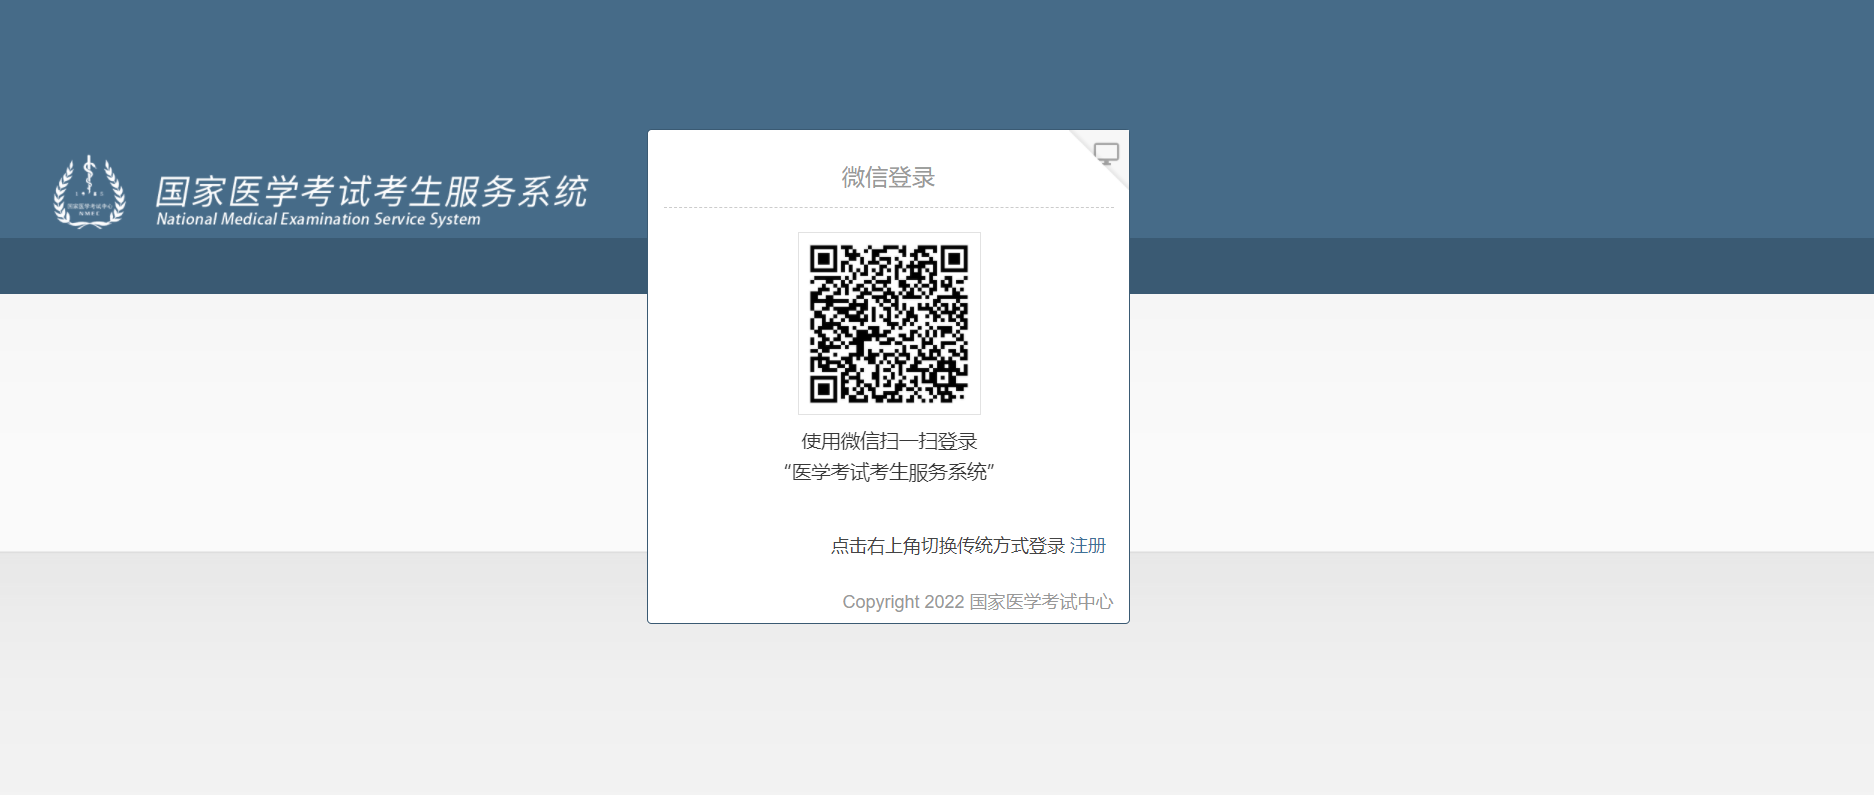
Task: Click the blank white area left of login card
Action: (320, 420)
